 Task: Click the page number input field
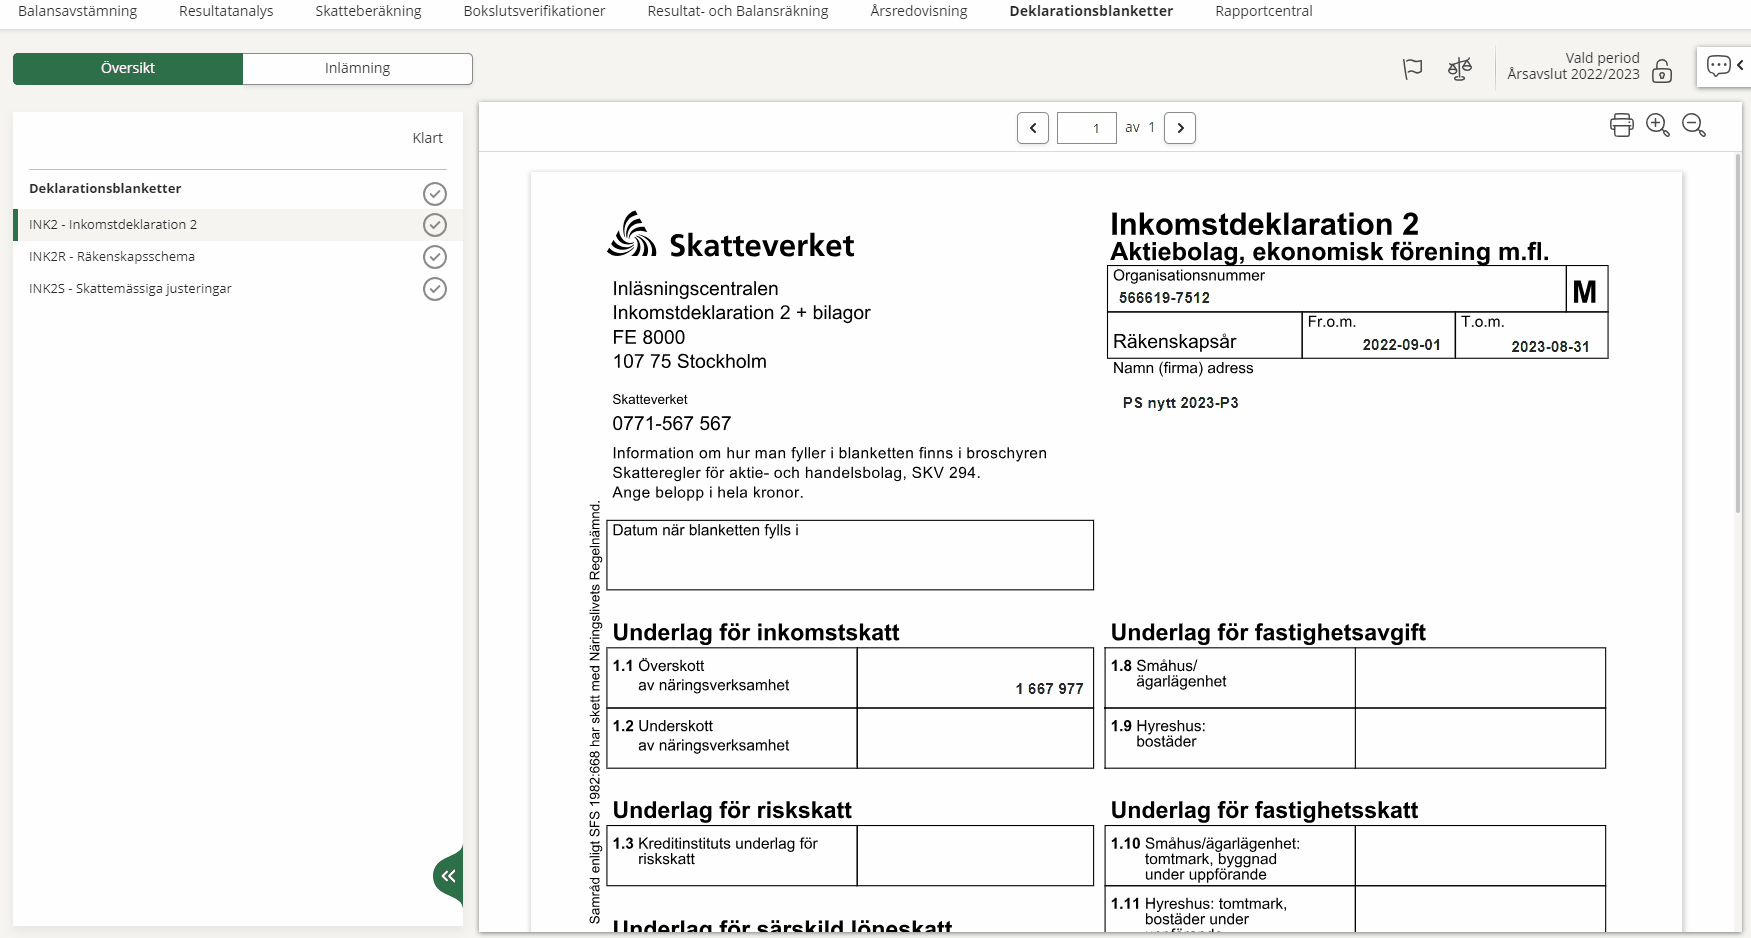pyautogui.click(x=1087, y=128)
